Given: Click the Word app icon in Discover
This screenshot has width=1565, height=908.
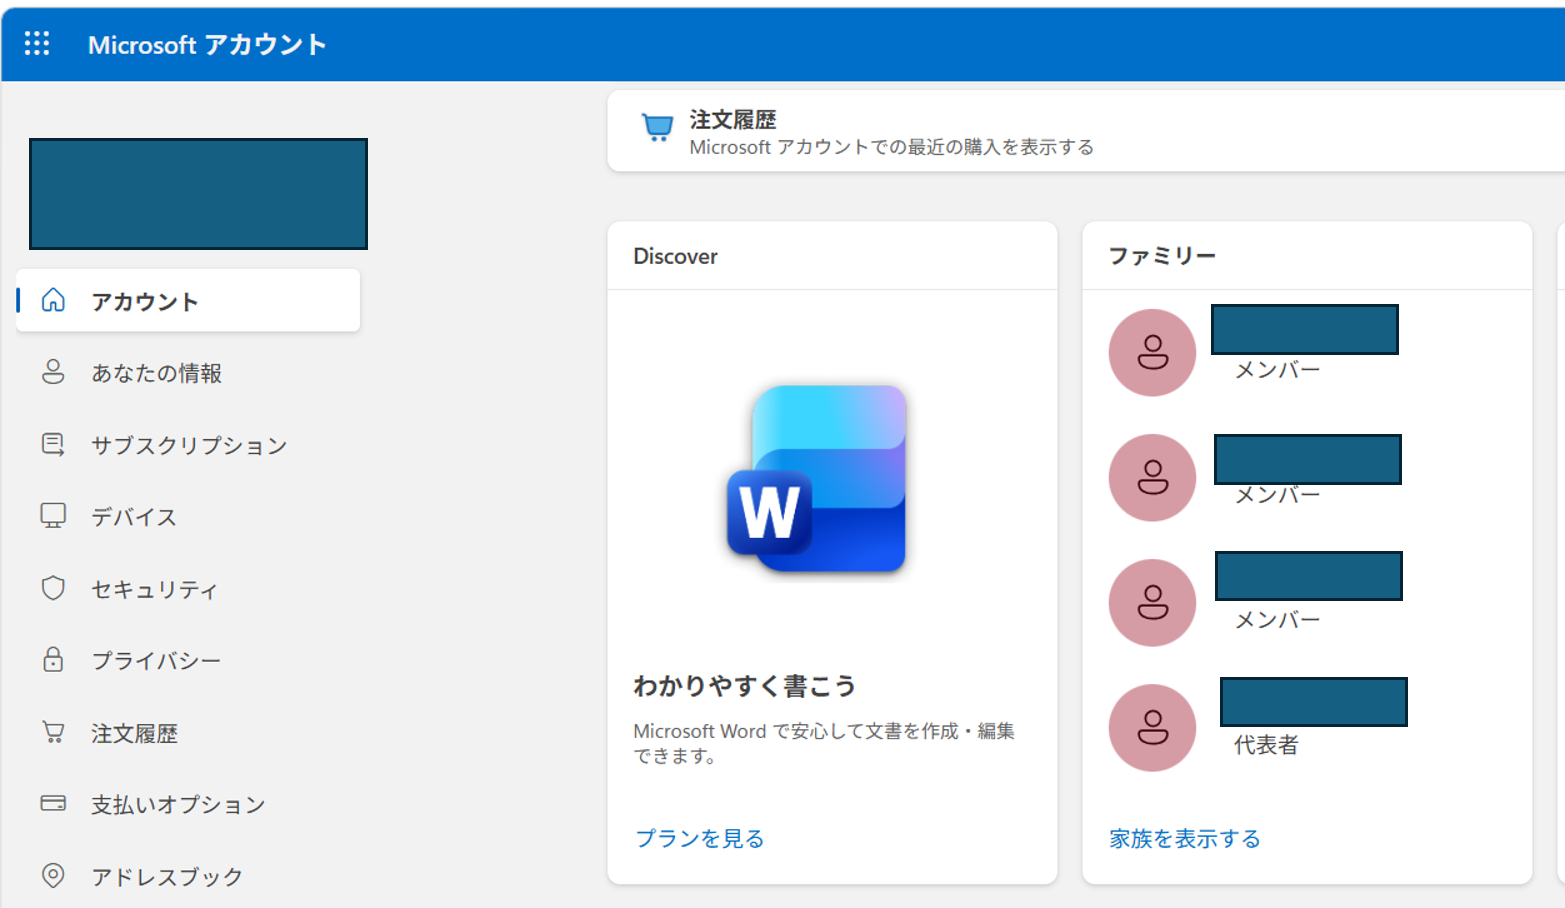Looking at the screenshot, I should [816, 478].
